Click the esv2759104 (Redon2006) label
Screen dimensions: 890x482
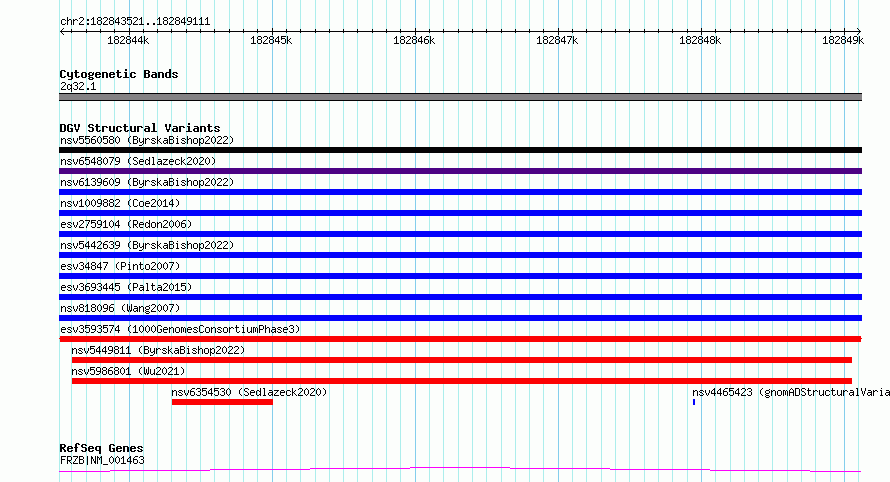pyautogui.click(x=126, y=224)
